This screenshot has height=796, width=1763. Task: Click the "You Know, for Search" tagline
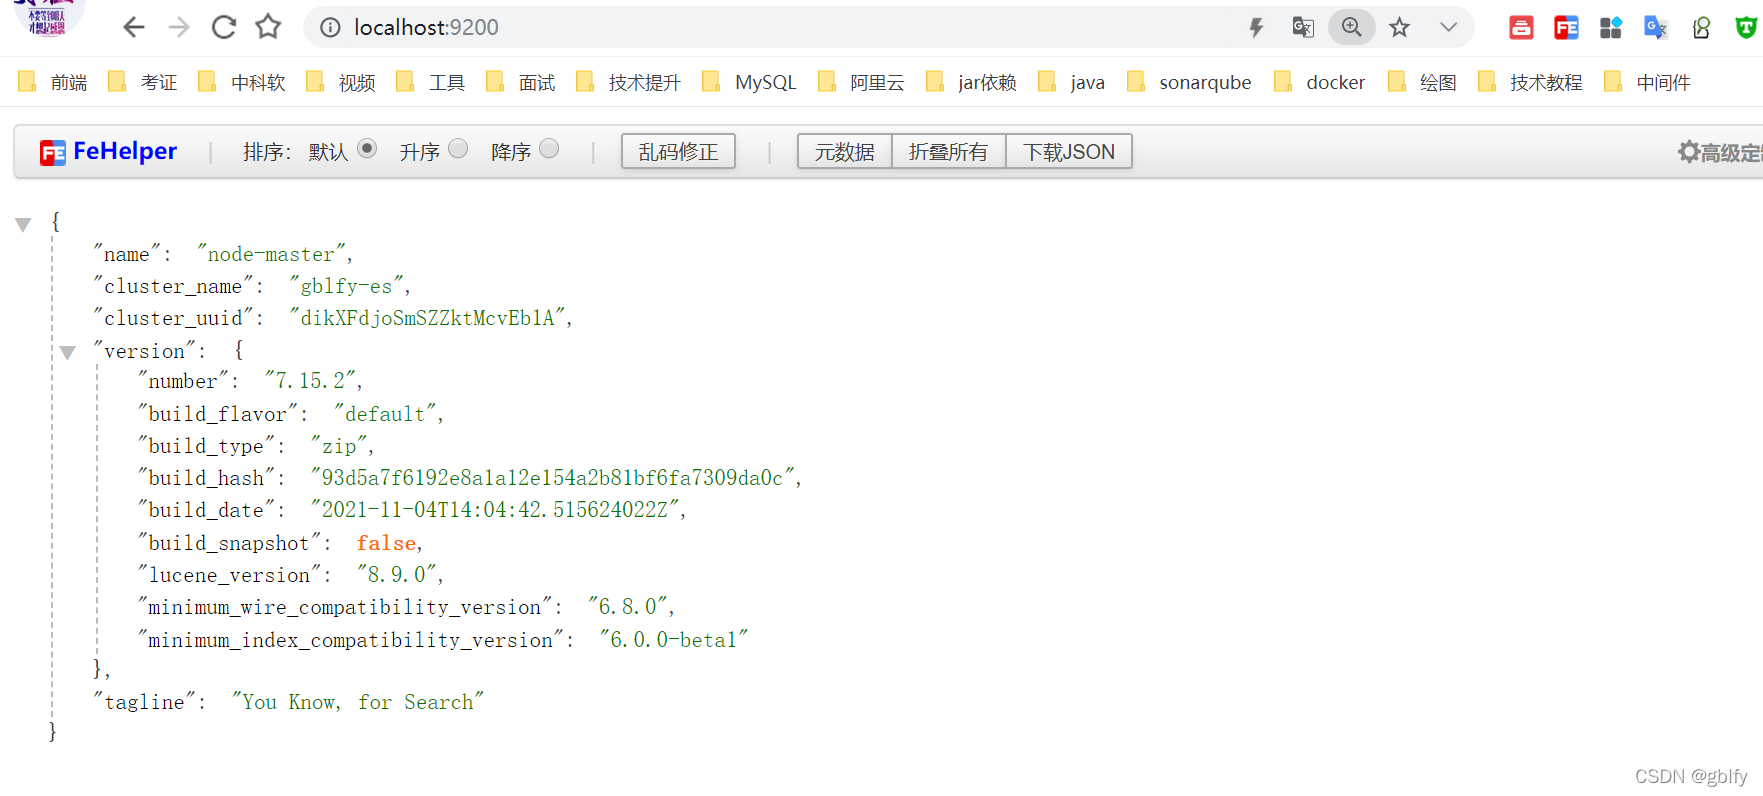tap(358, 702)
